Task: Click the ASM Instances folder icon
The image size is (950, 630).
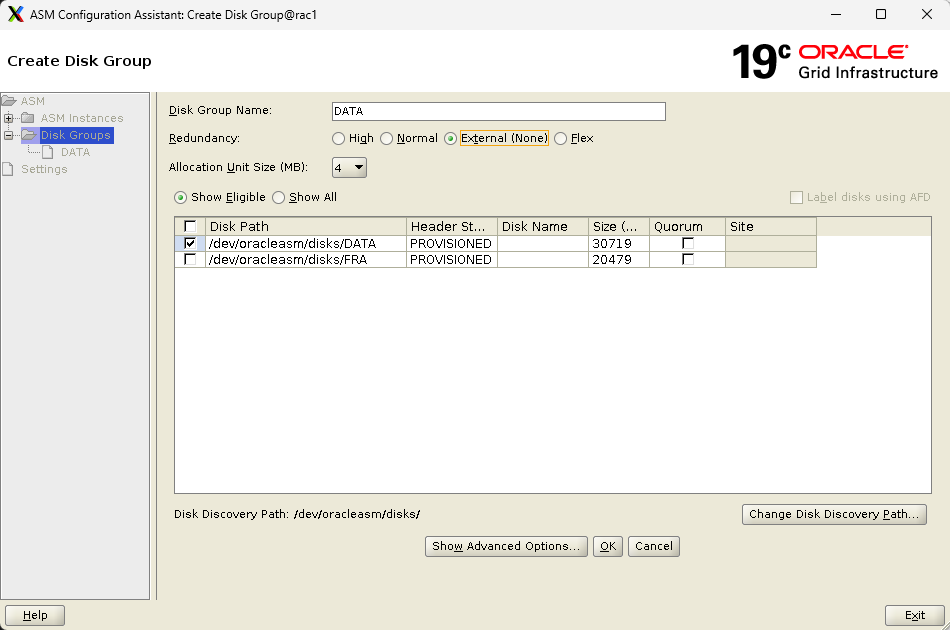Action: pos(28,118)
